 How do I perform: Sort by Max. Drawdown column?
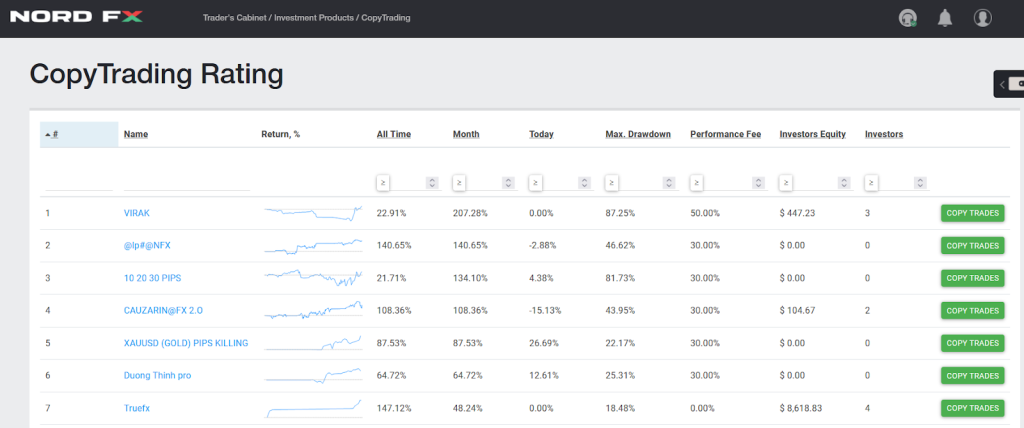638,134
